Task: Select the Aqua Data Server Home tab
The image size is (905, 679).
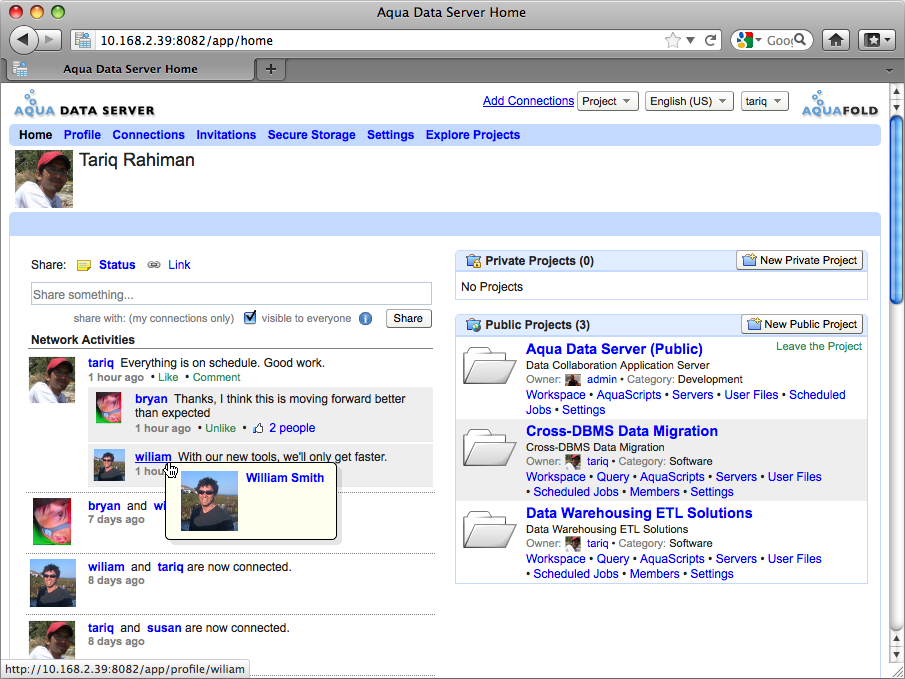Action: pos(130,69)
